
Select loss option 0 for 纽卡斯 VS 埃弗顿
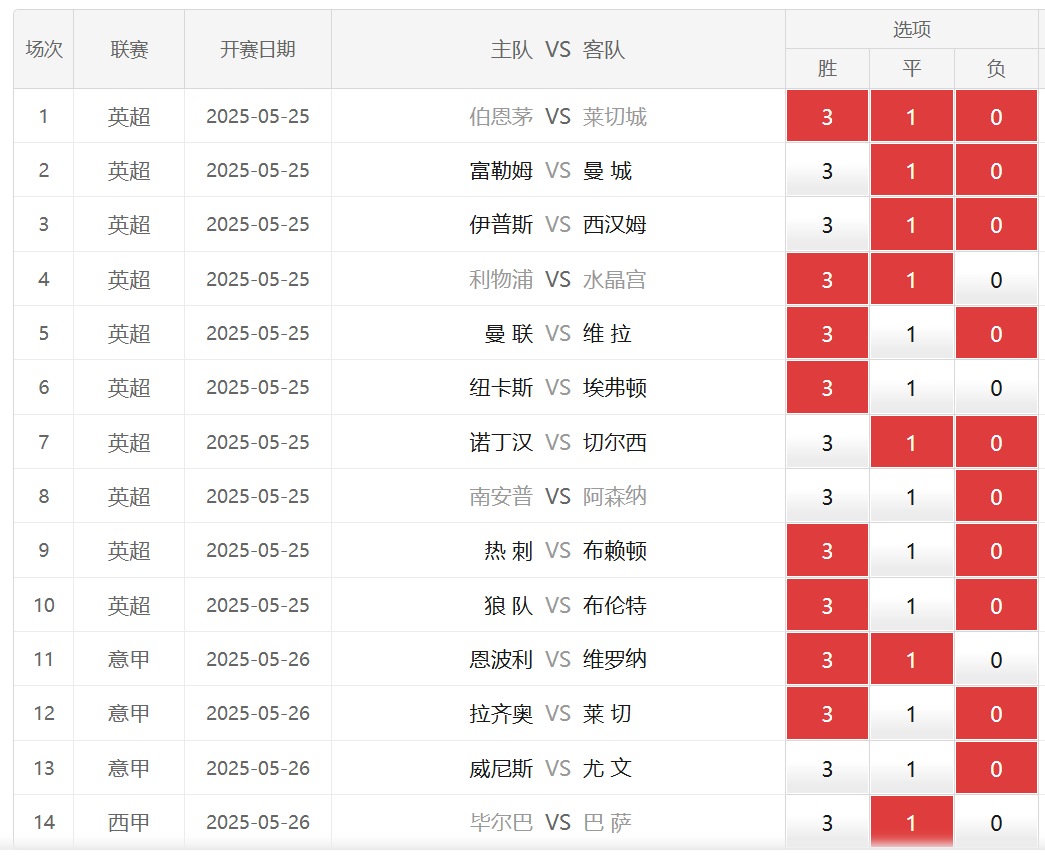tap(996, 387)
